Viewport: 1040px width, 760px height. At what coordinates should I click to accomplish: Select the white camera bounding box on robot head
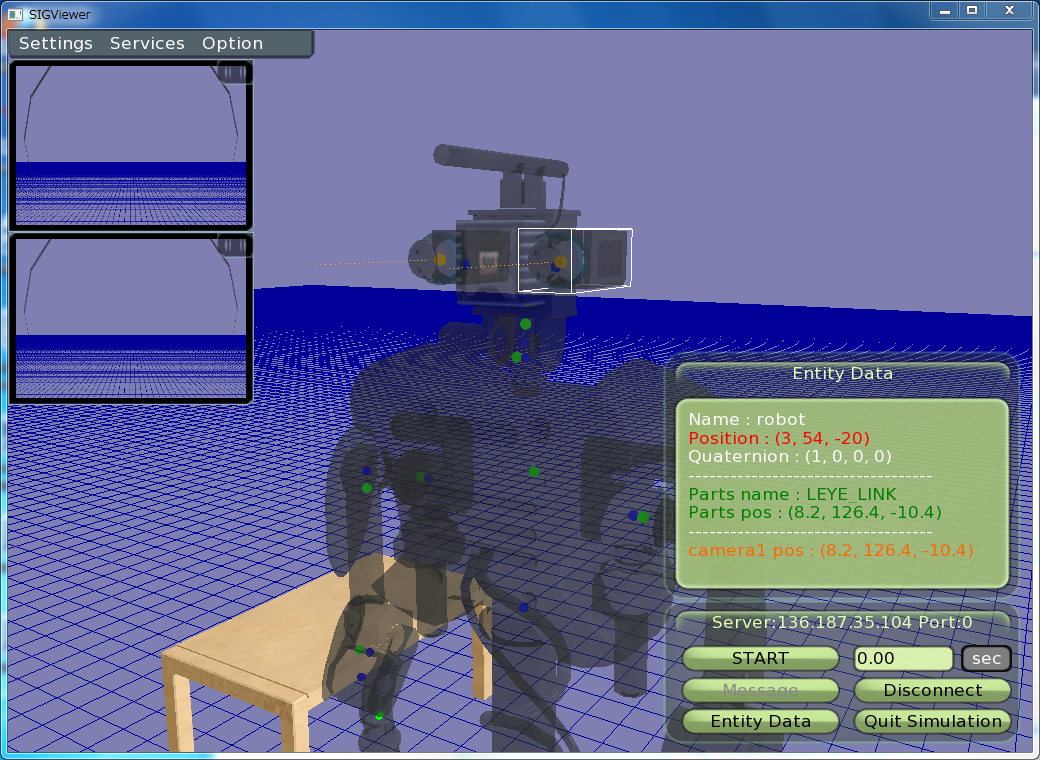click(x=575, y=260)
